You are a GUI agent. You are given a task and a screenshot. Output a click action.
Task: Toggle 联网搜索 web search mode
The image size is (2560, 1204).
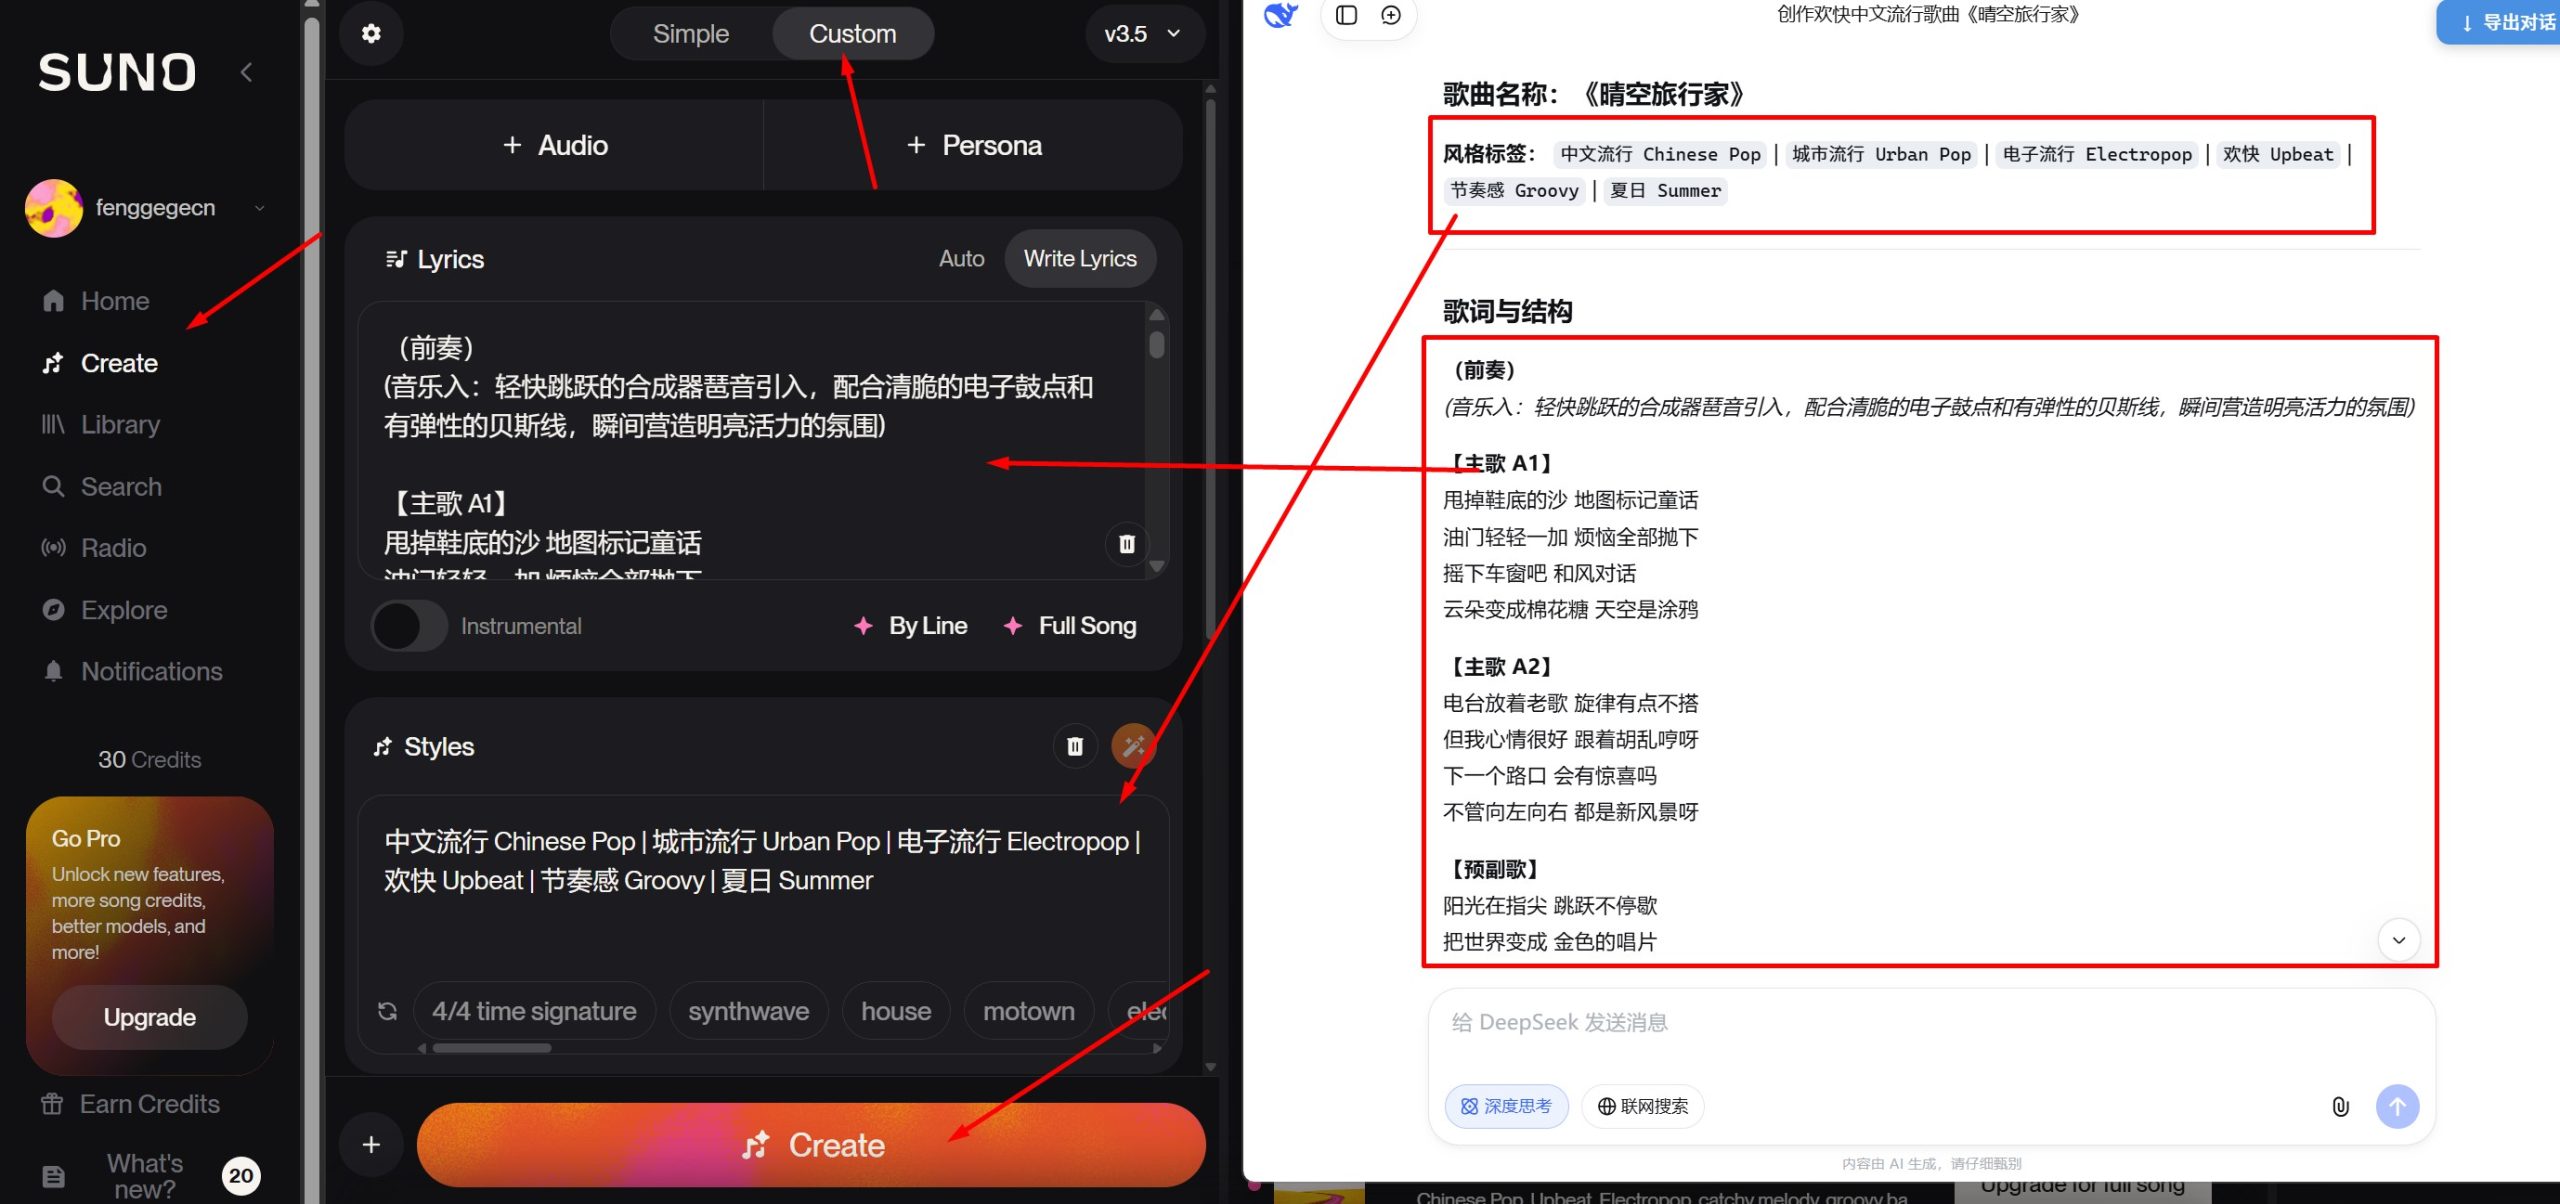[x=1642, y=1106]
